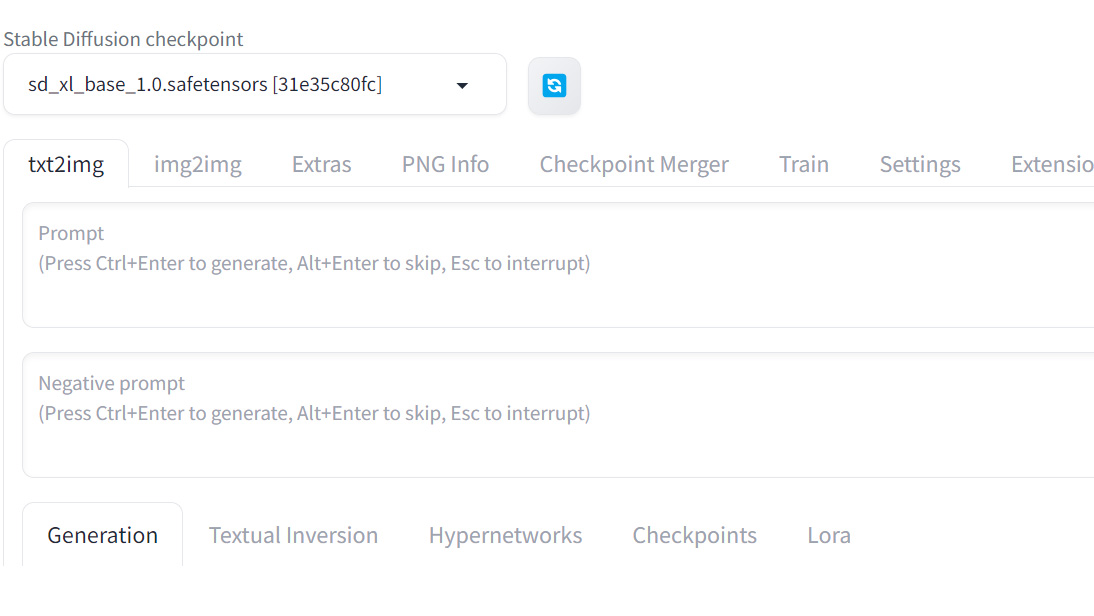The width and height of the screenshot is (1094, 616).
Task: Switch to the Hypernetworks sub-tab
Action: [505, 535]
